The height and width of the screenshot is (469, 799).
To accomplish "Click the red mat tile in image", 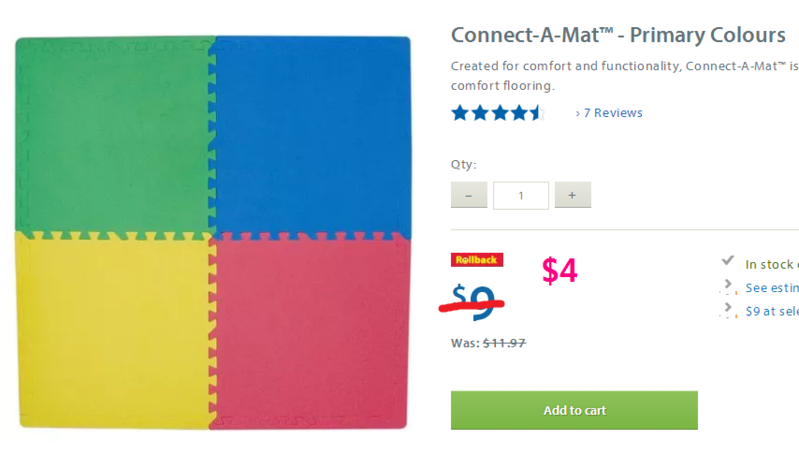I will pyautogui.click(x=312, y=330).
